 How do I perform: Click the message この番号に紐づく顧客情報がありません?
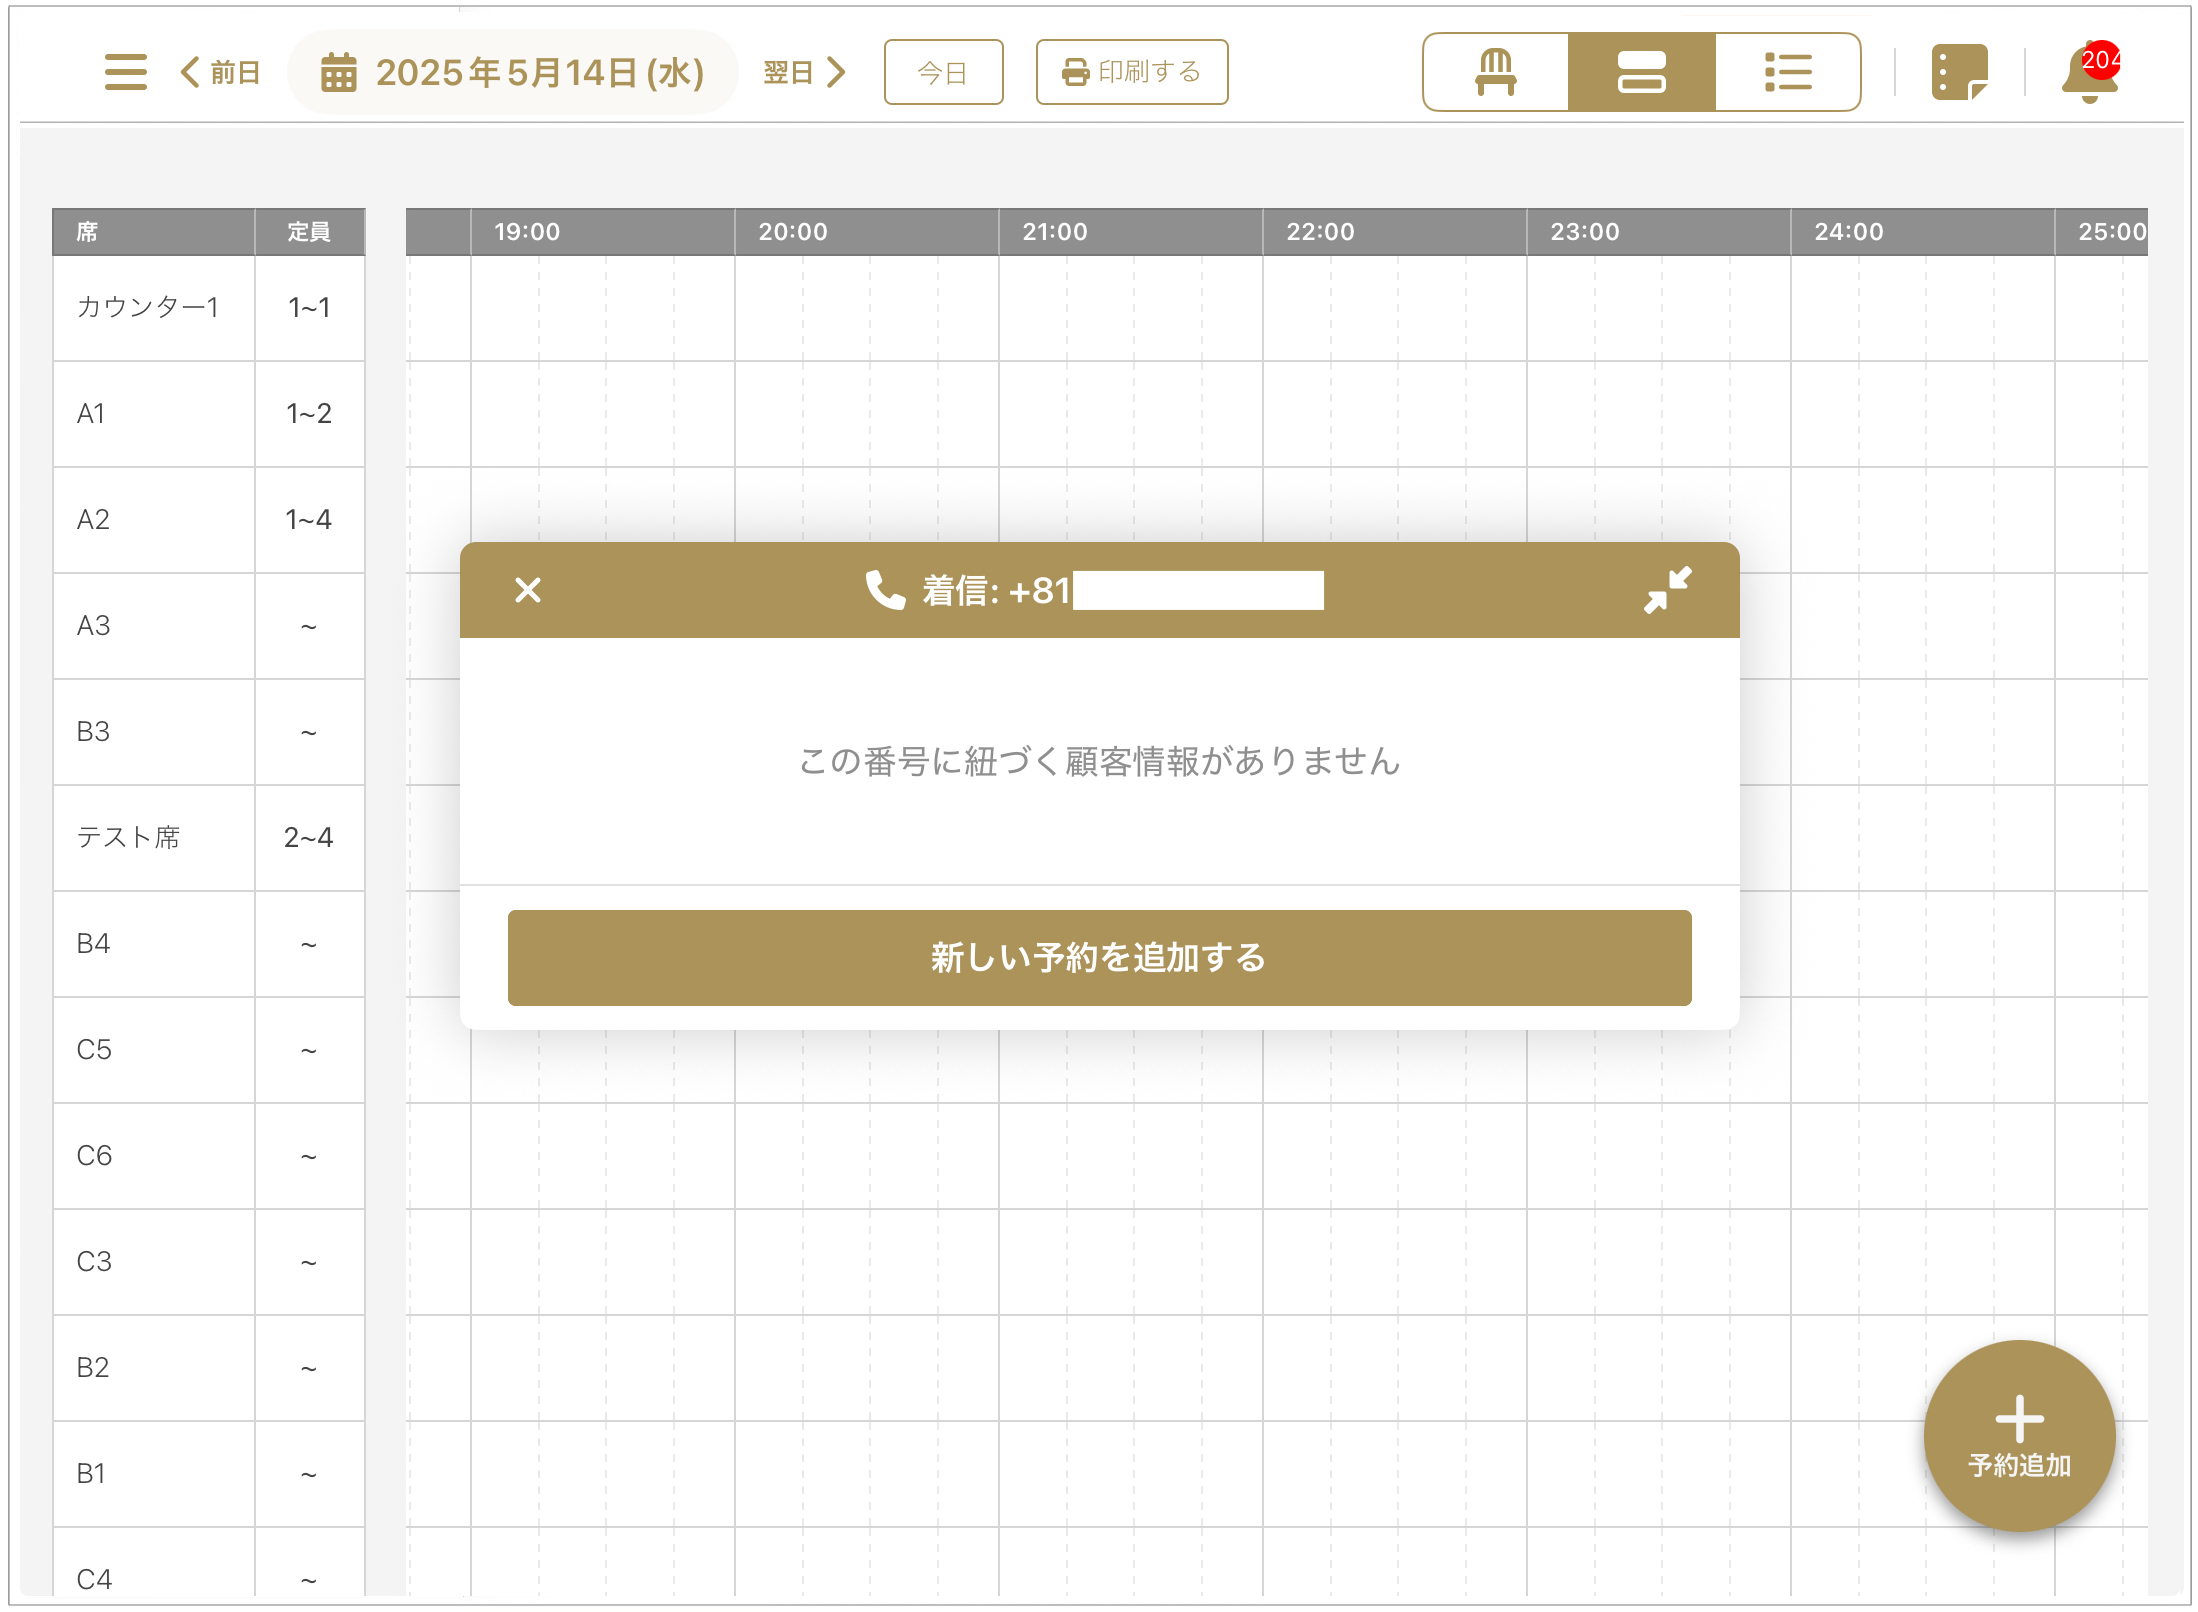point(1099,761)
